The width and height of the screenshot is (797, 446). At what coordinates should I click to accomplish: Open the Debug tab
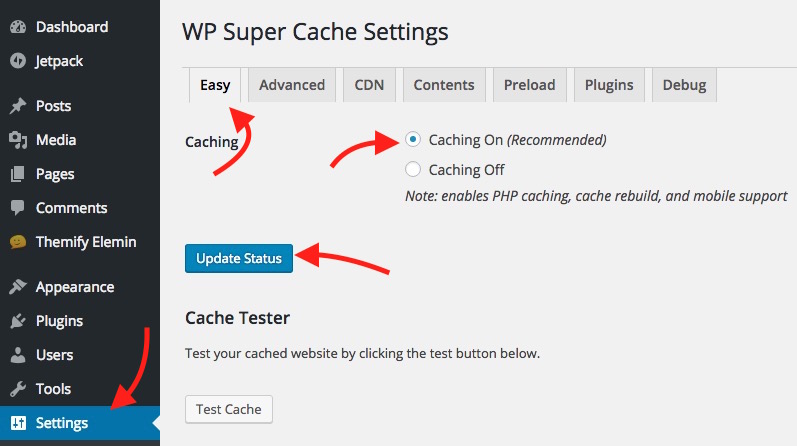click(x=684, y=85)
